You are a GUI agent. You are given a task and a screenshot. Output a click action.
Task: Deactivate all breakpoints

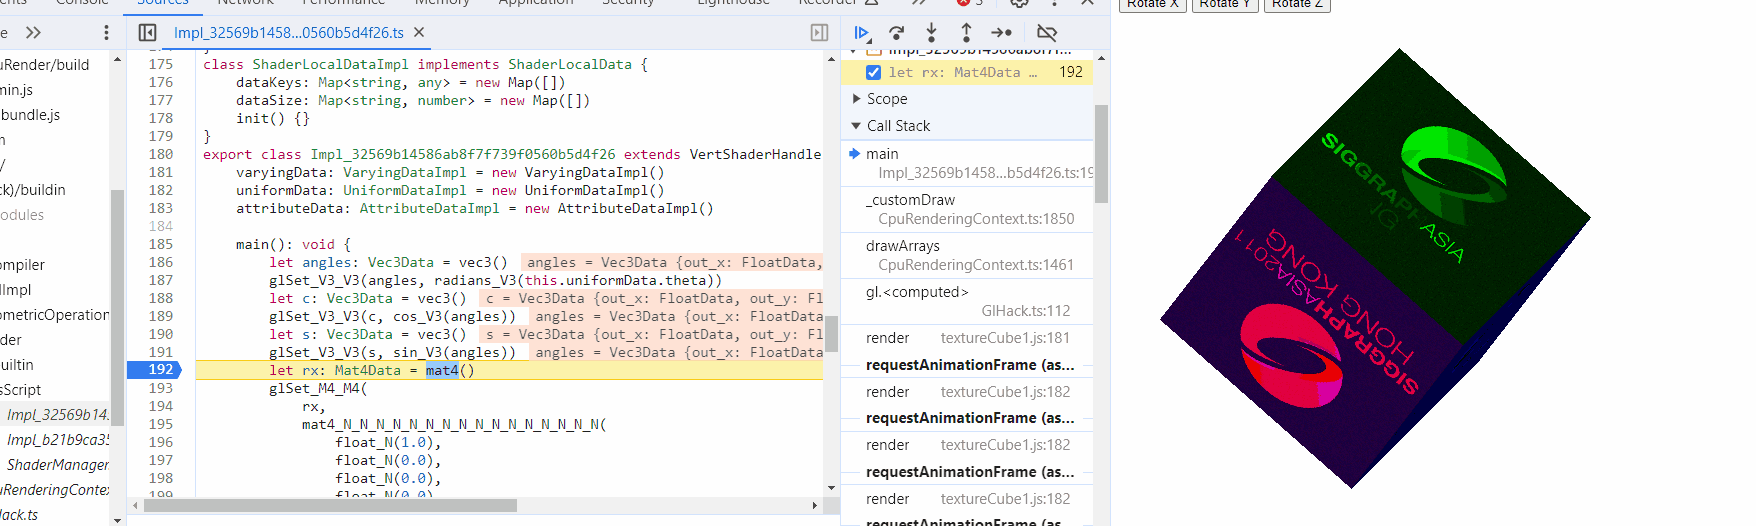(x=1047, y=33)
